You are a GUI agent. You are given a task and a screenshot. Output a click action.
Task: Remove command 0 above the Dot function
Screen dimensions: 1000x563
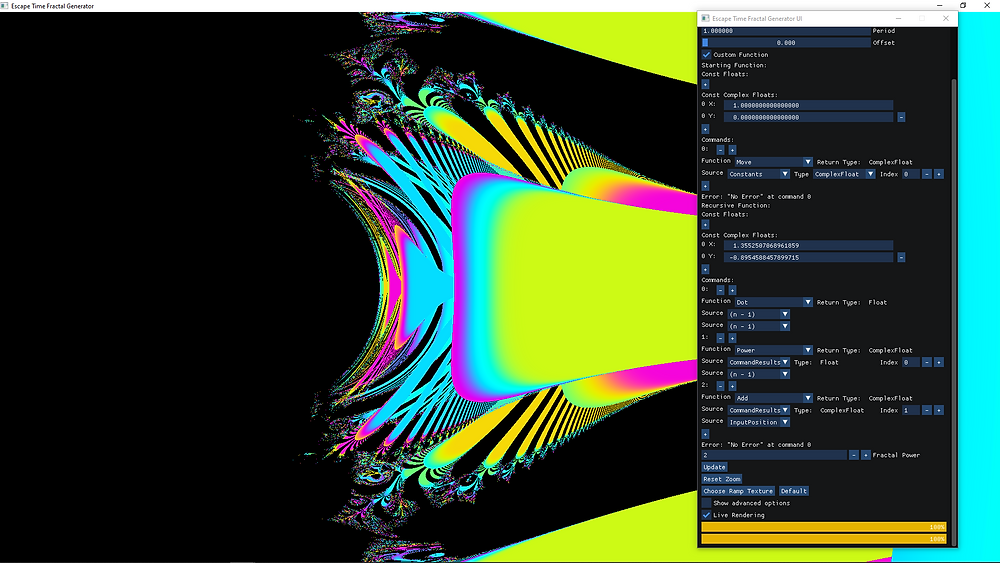[721, 290]
